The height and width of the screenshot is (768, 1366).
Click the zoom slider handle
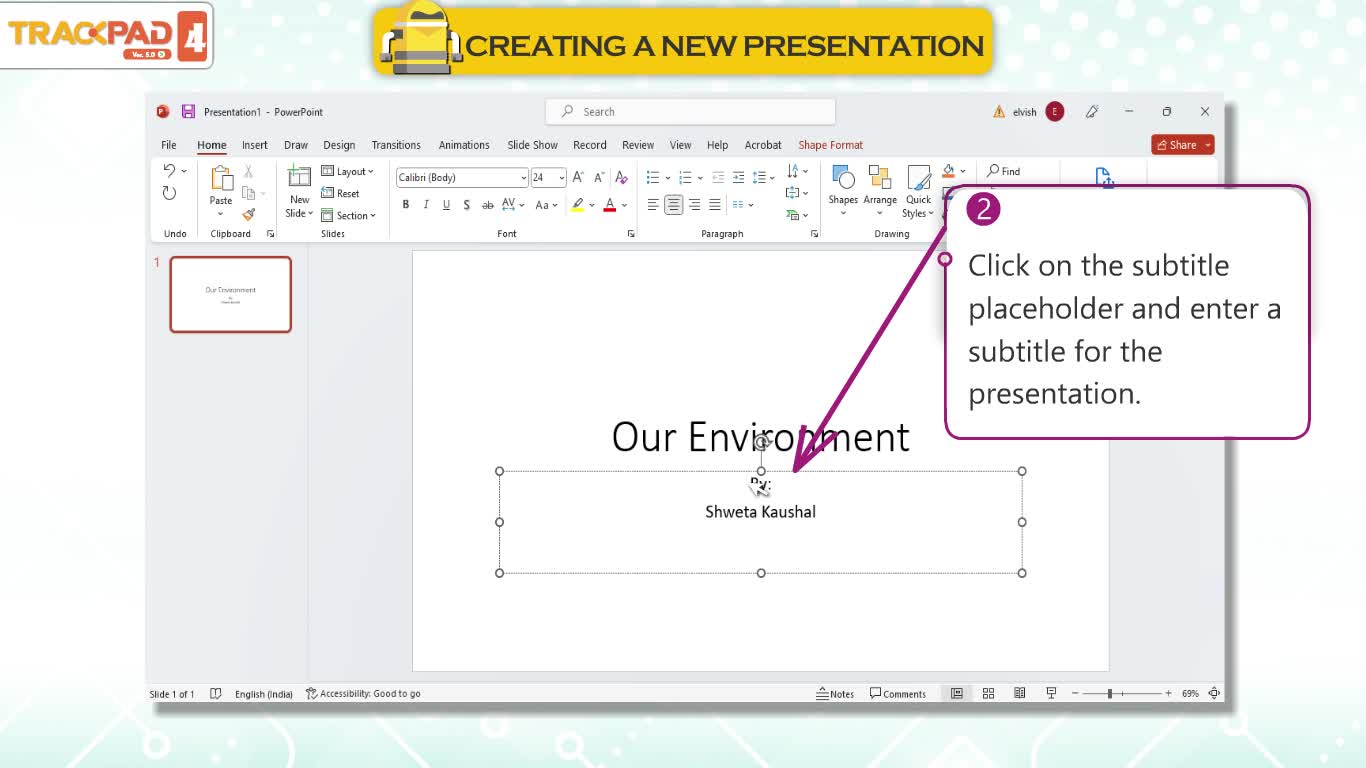pos(1109,693)
